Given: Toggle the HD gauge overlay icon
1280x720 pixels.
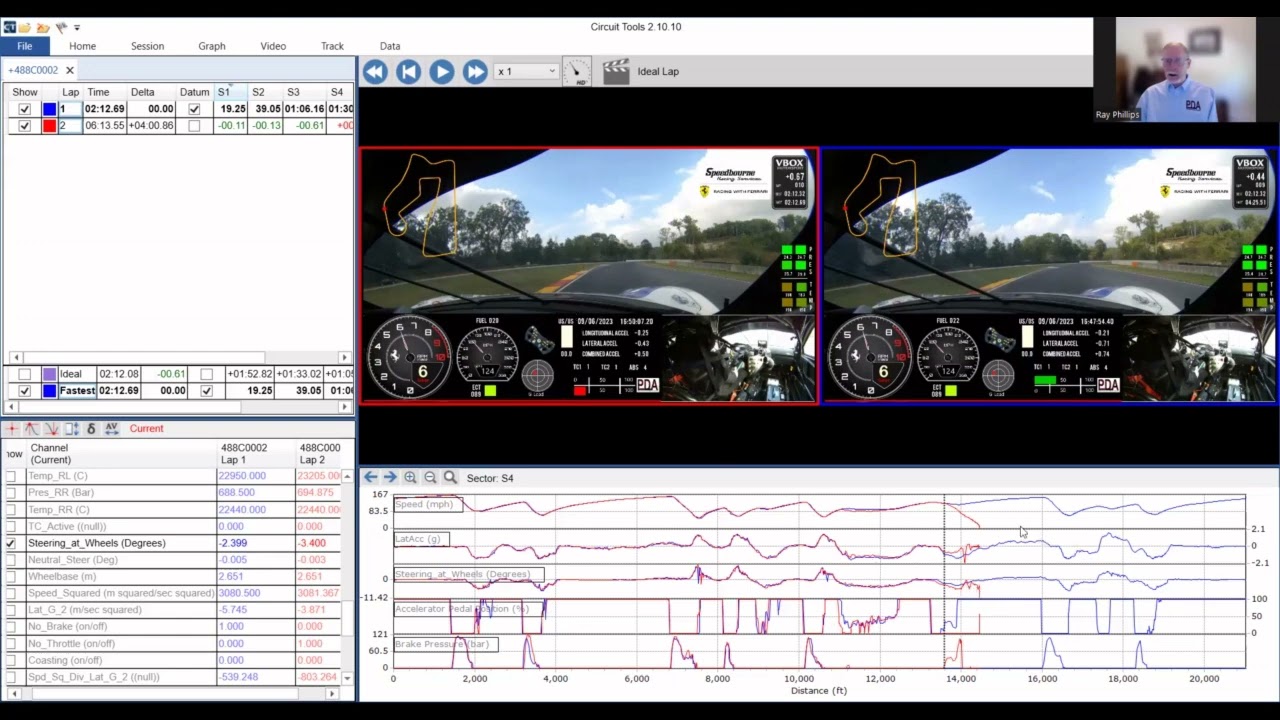Looking at the screenshot, I should (577, 71).
